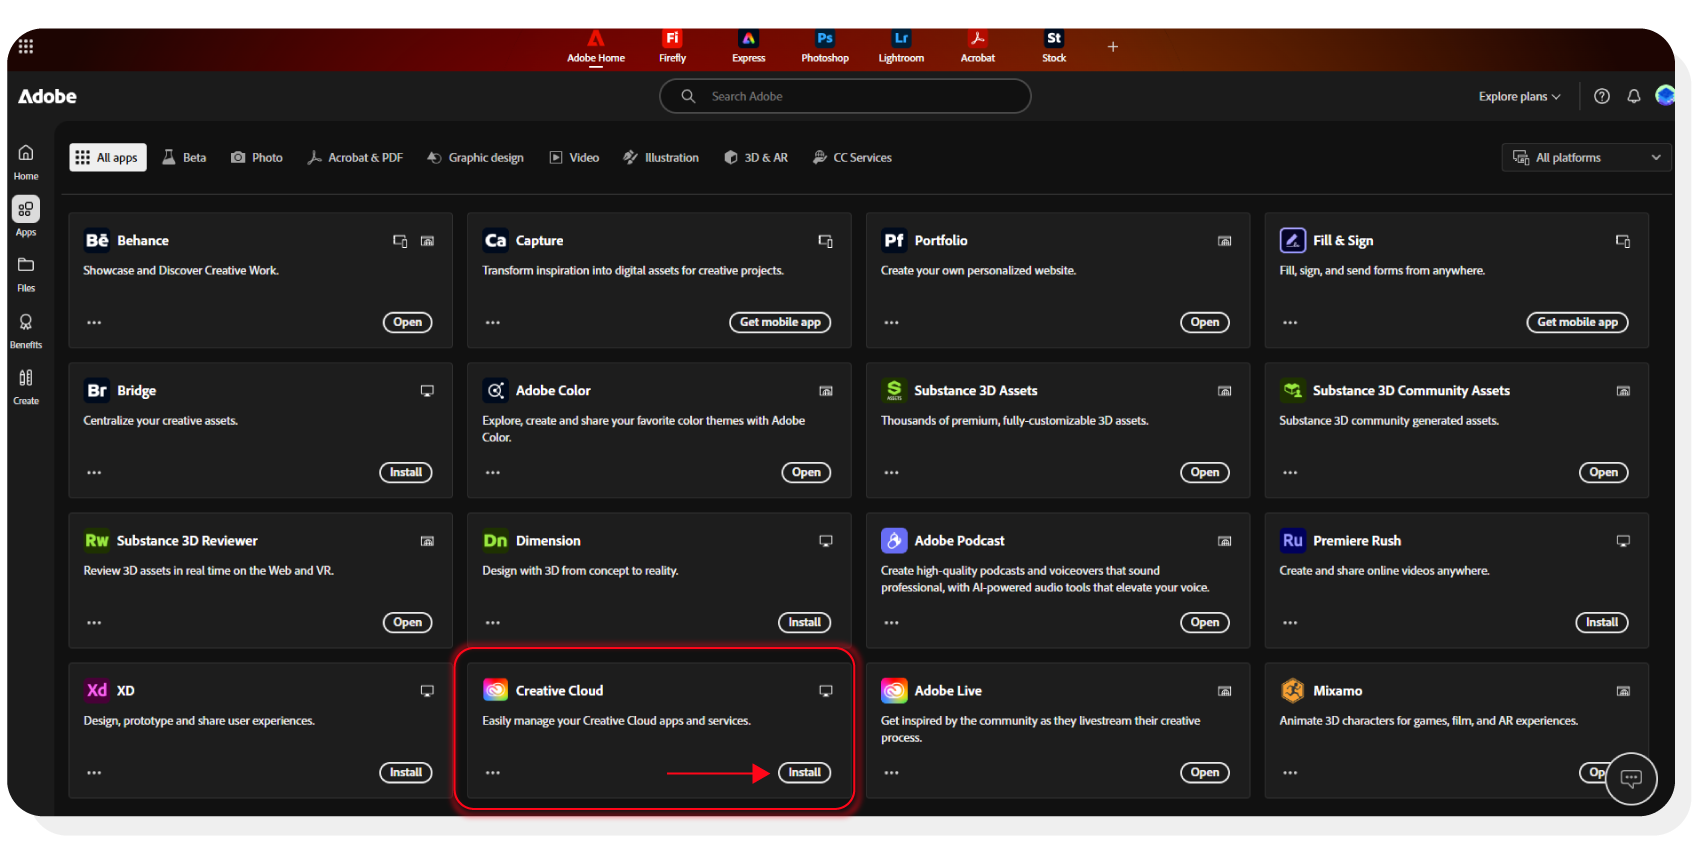This screenshot has height=853, width=1702.
Task: Select the 3D & AR filter tab
Action: 756,158
